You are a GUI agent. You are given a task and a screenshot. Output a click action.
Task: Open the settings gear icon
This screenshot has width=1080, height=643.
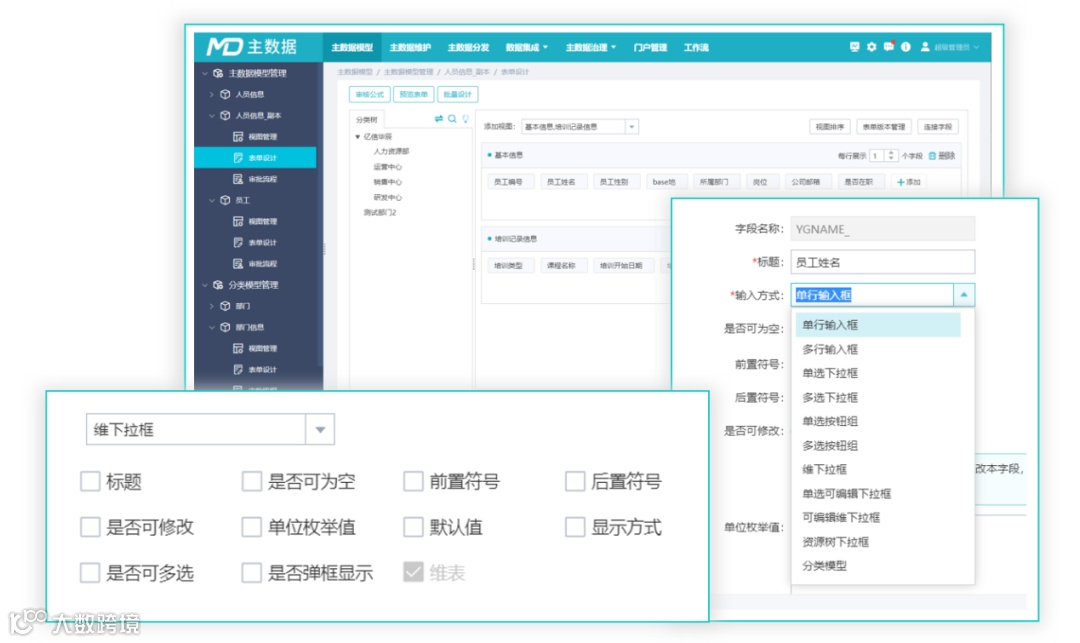pyautogui.click(x=871, y=47)
